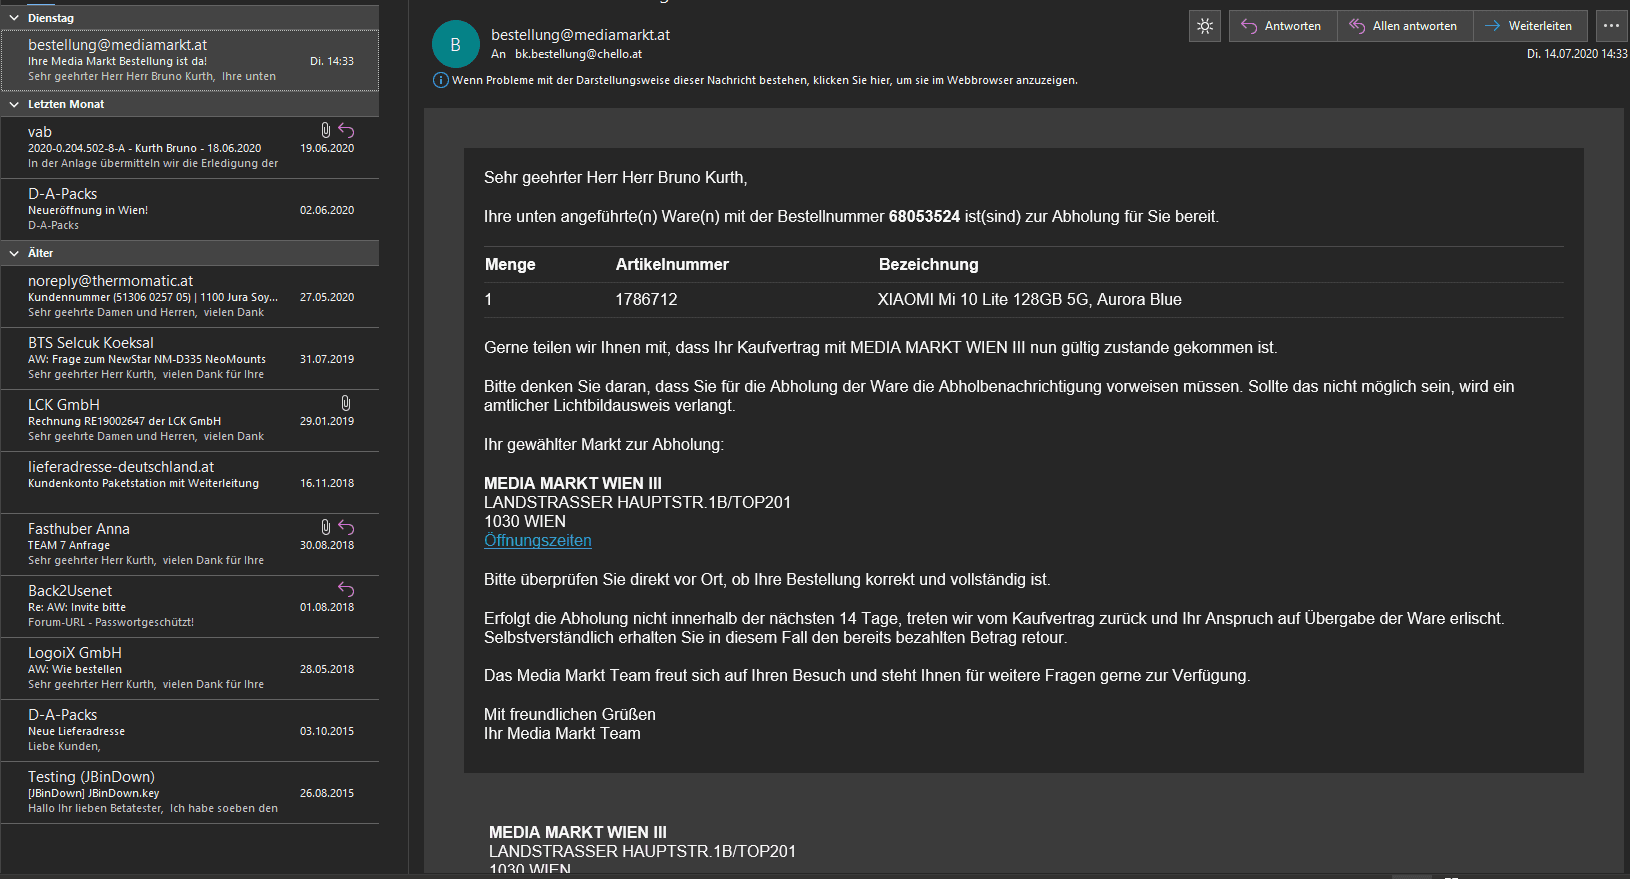Viewport: 1630px width, 879px height.
Task: Open more actions ellipsis menu
Action: pyautogui.click(x=1611, y=26)
